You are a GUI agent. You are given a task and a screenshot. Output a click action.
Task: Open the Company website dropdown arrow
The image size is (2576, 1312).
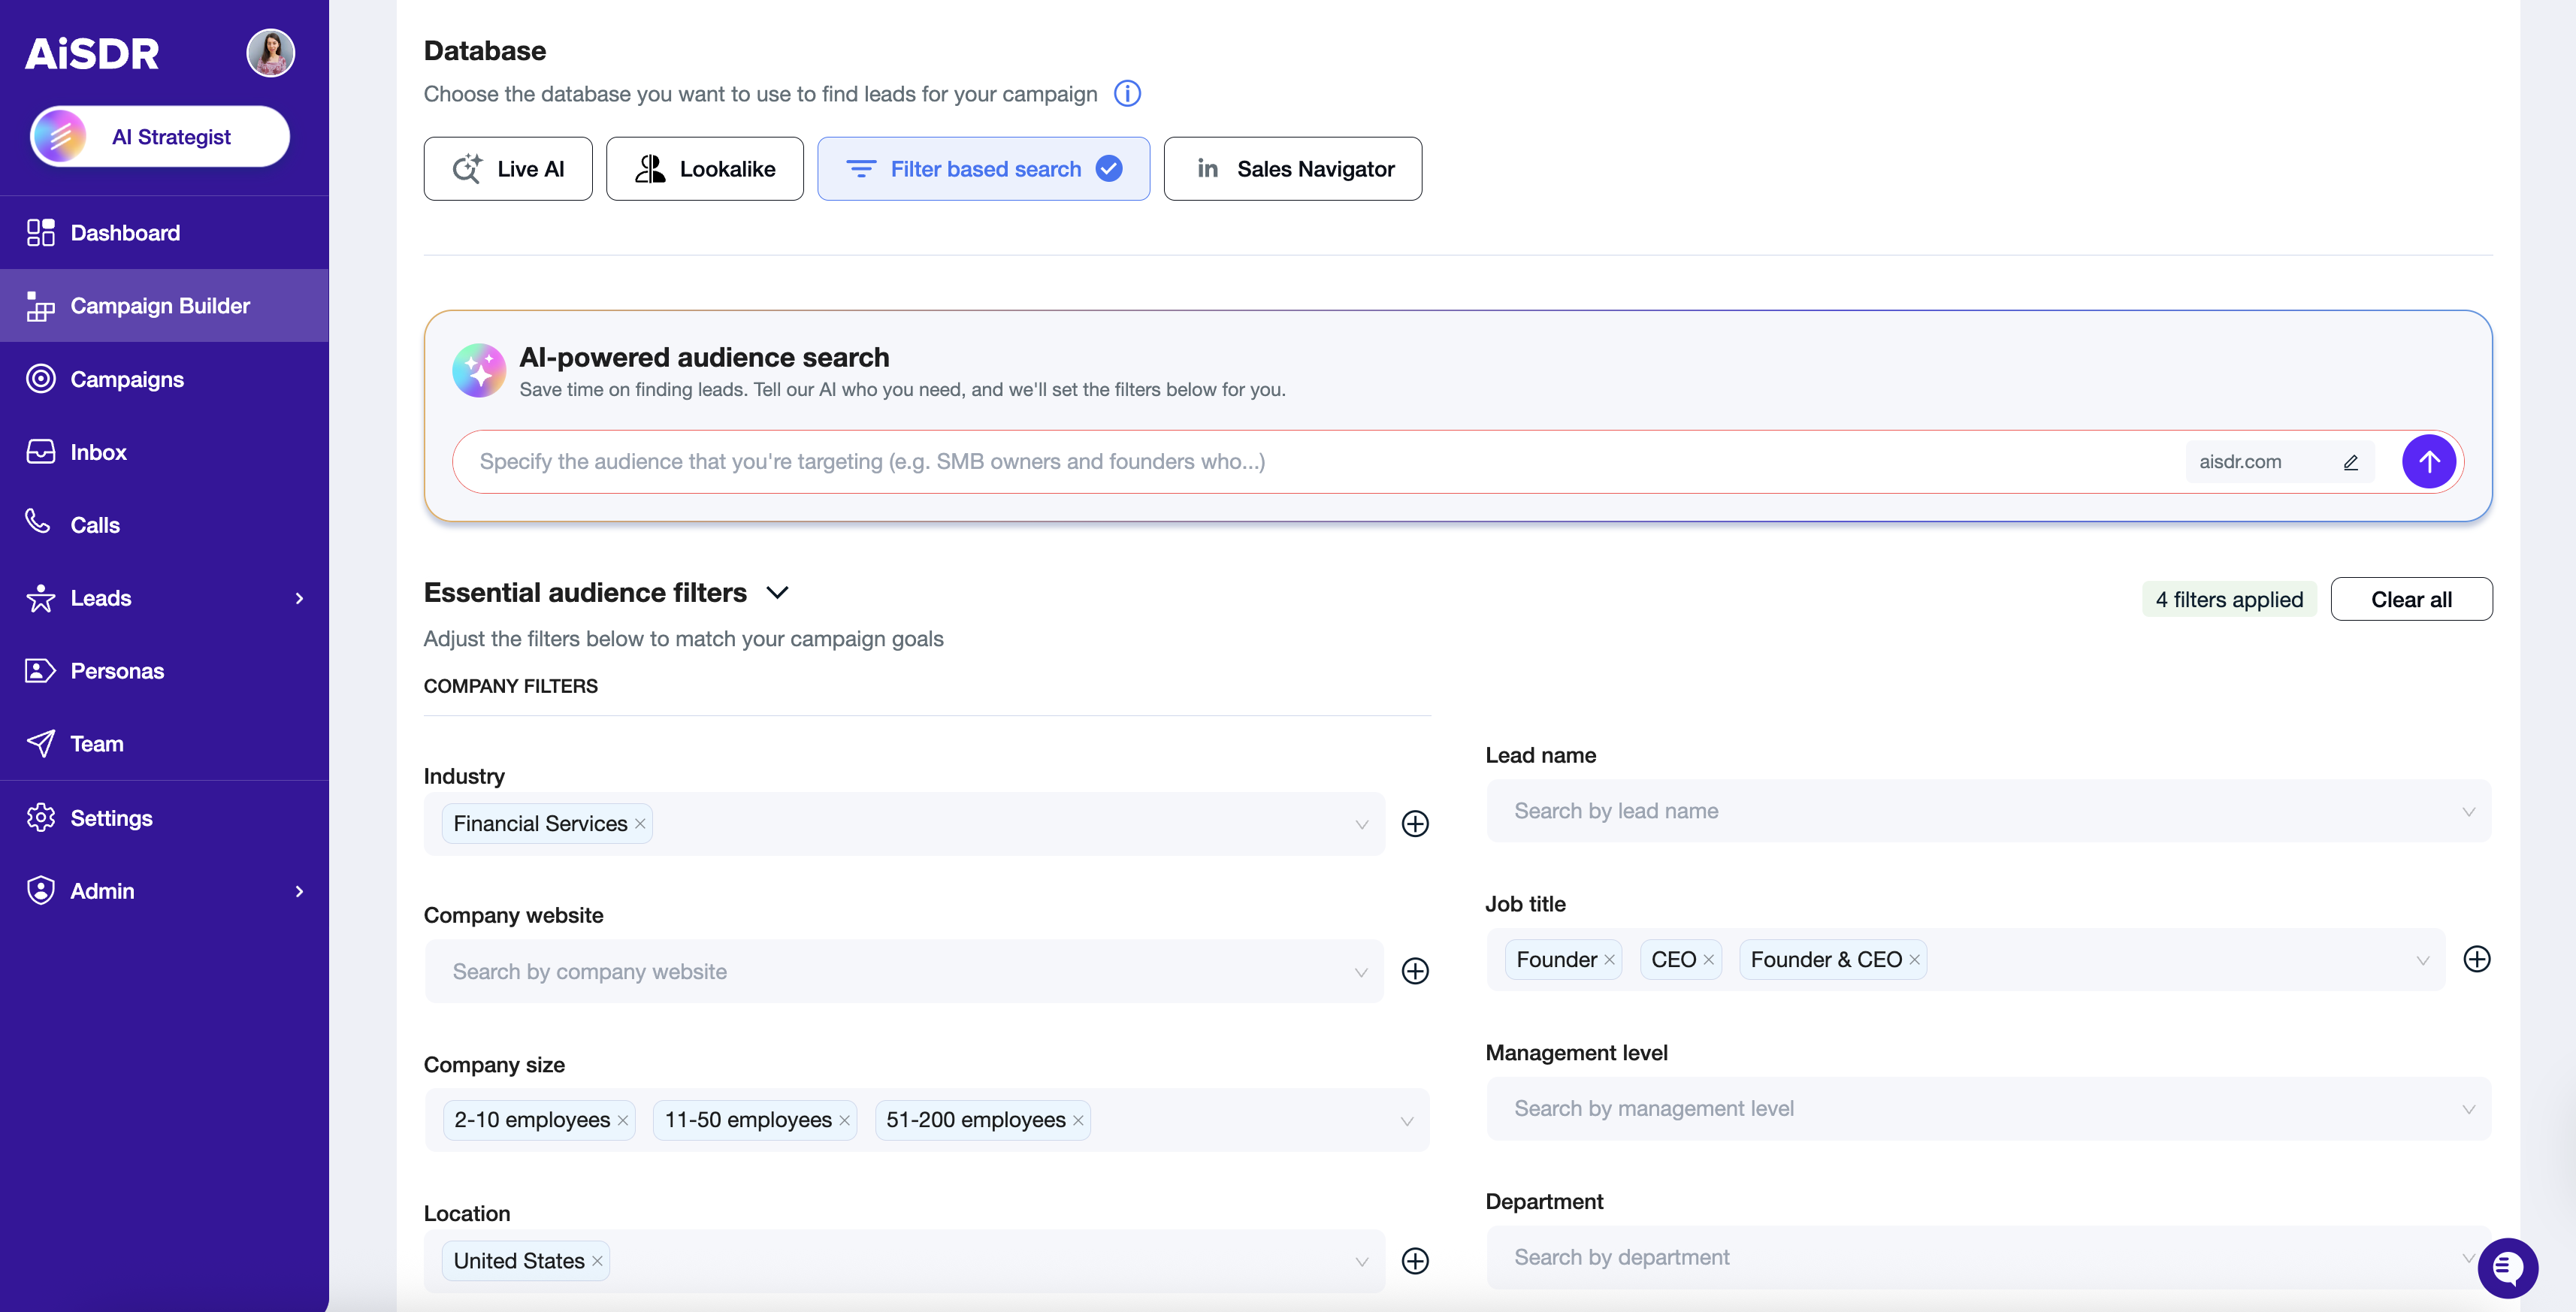[x=1360, y=972]
